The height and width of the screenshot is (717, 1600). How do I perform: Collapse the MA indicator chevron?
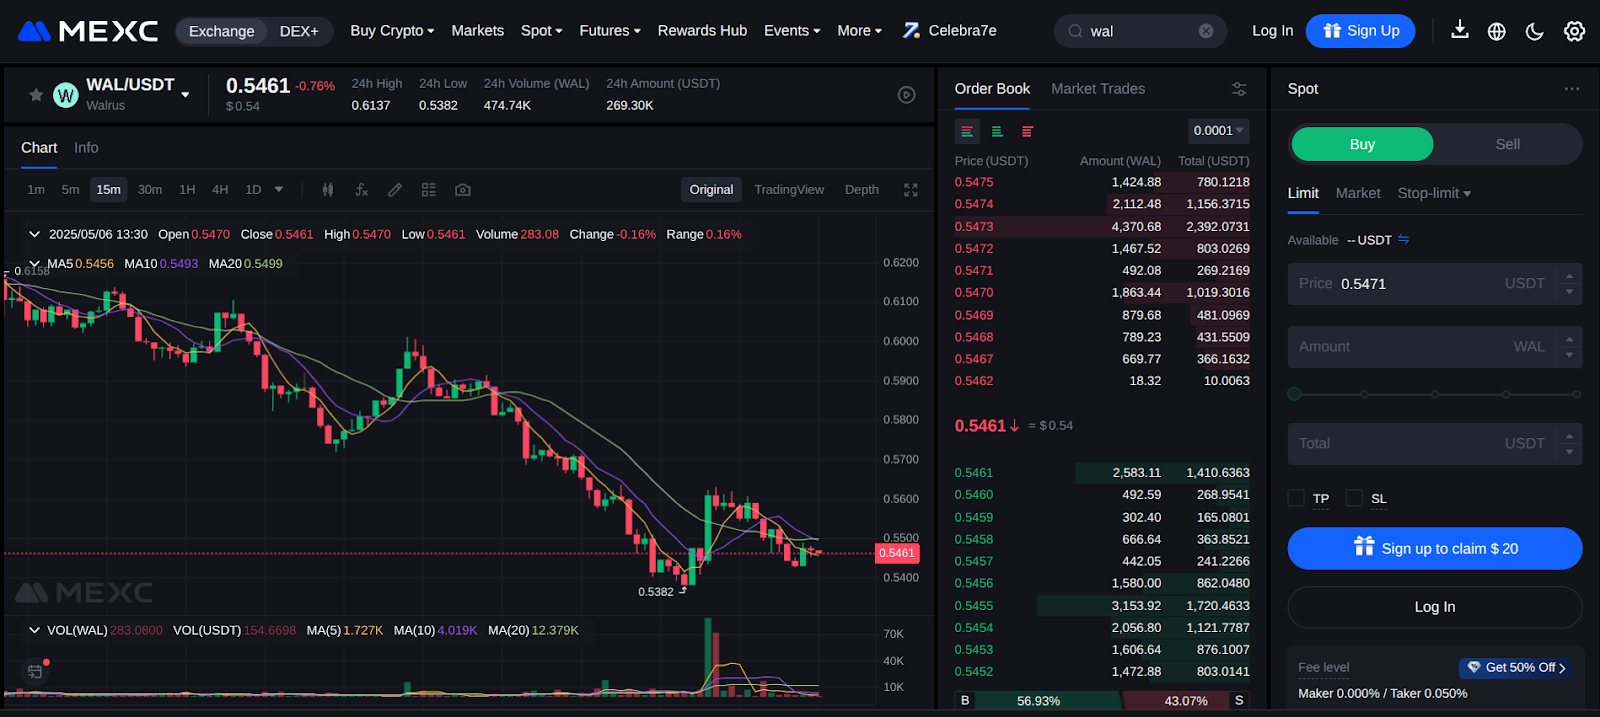(34, 264)
